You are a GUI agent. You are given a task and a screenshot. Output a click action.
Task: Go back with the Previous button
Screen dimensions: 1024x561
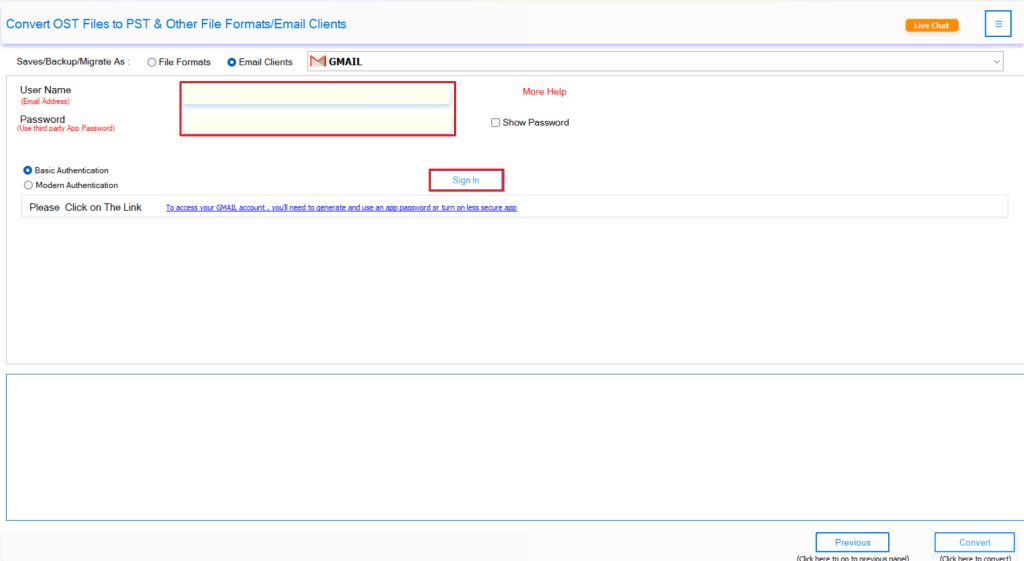[x=852, y=542]
